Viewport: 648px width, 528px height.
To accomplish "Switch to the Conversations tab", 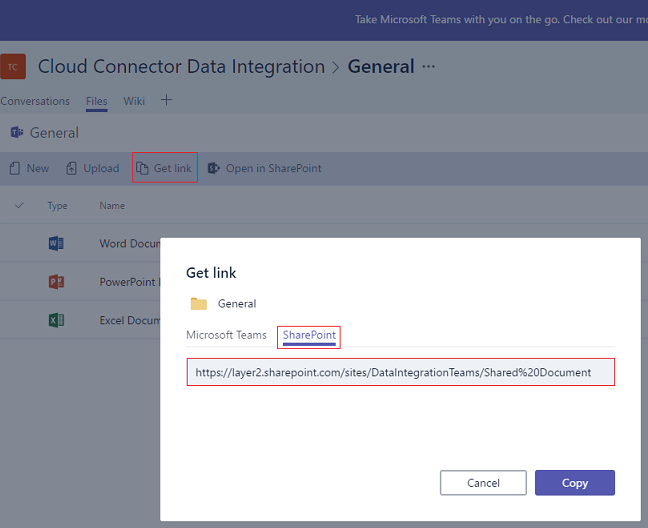I will pyautogui.click(x=35, y=101).
